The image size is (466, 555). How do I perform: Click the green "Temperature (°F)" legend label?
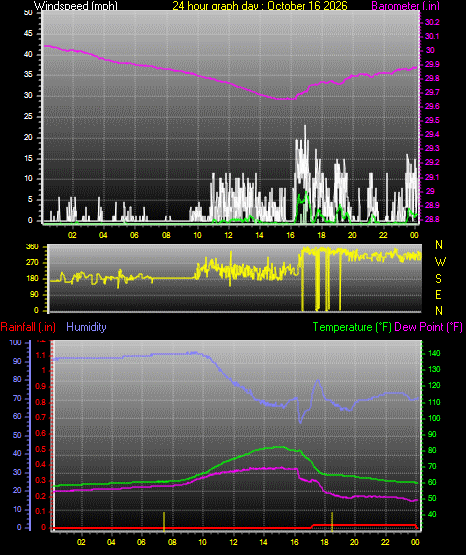[x=352, y=327]
